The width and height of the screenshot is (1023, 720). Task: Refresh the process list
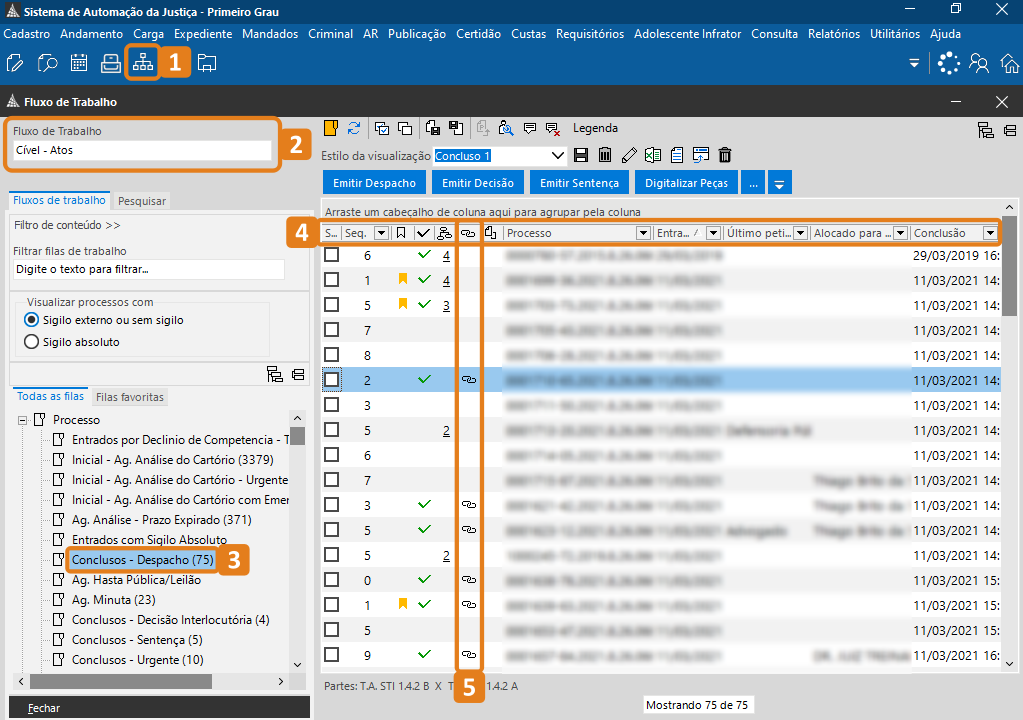click(354, 128)
